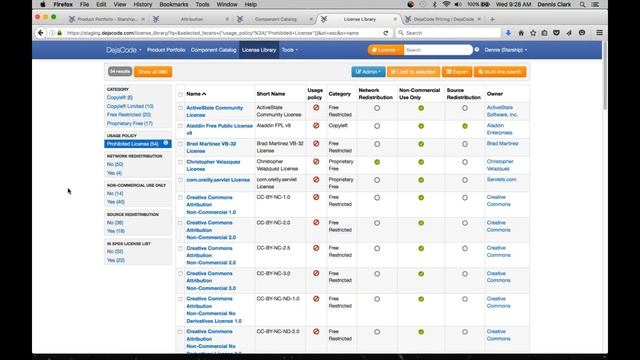
Task: Click the browser back arrow button
Action: point(40,33)
